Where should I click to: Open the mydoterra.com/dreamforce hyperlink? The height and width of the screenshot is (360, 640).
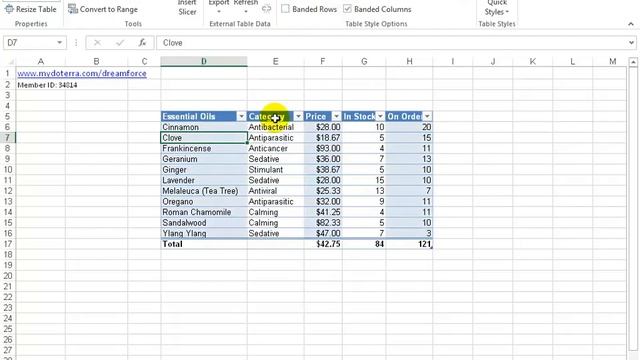tap(82, 73)
